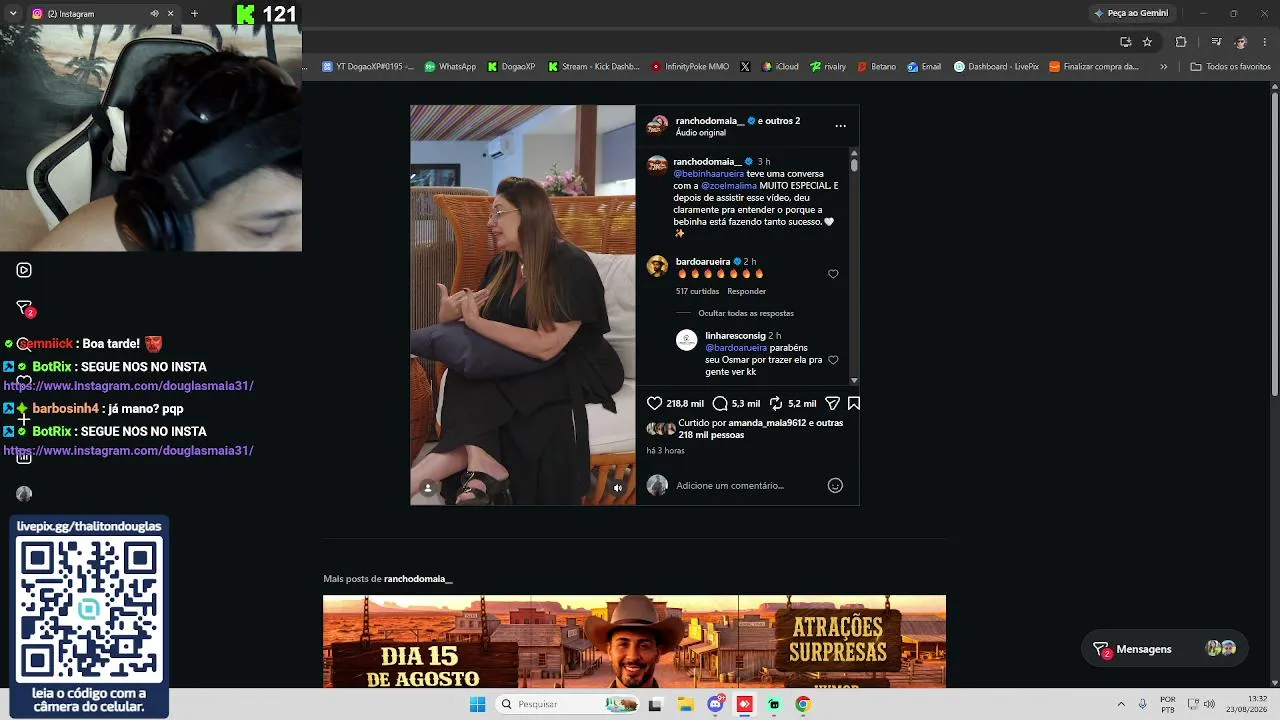Open the Betano bookmark
This screenshot has width=1280, height=720.
point(877,67)
